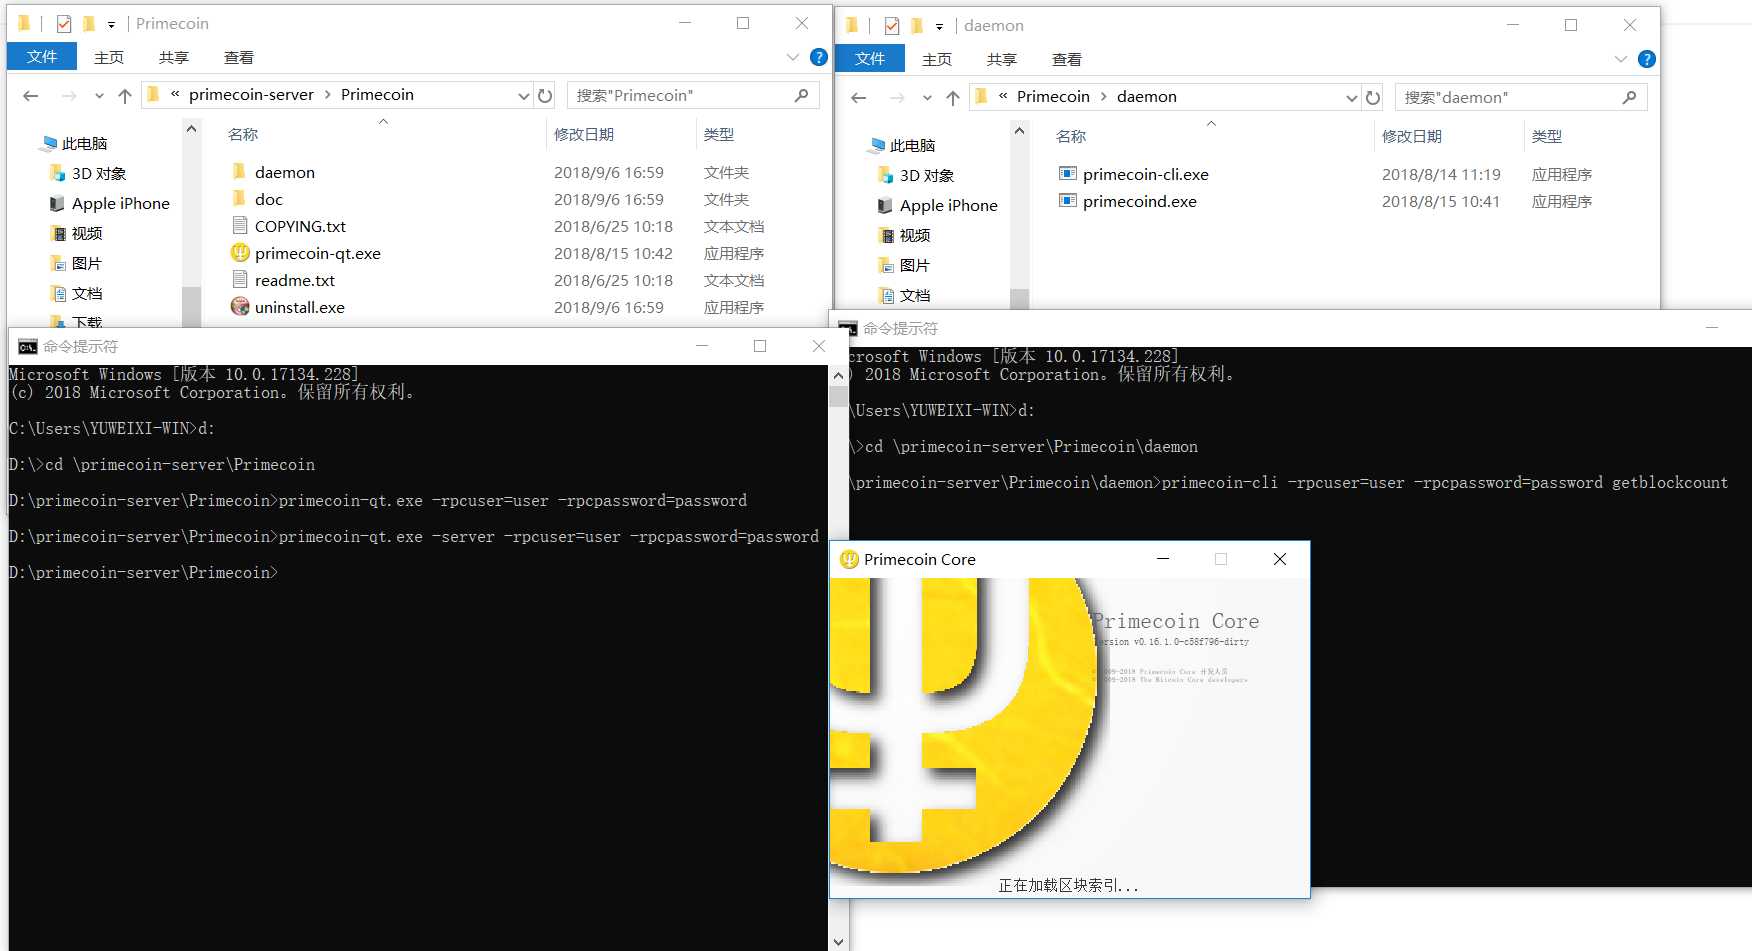Select primecoin-cli.exe icon in daemon window

point(1068,174)
